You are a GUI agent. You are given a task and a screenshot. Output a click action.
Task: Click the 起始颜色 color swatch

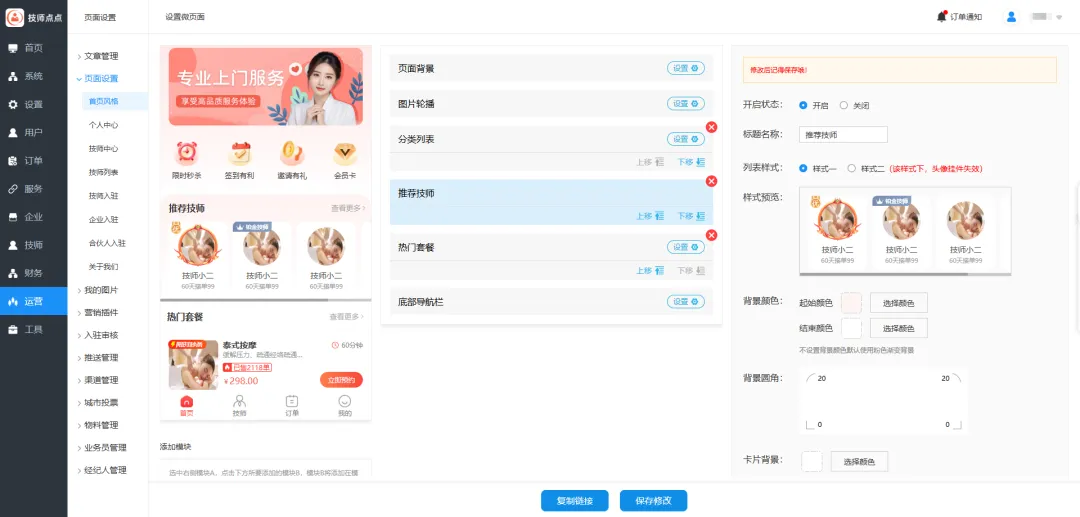pos(851,303)
